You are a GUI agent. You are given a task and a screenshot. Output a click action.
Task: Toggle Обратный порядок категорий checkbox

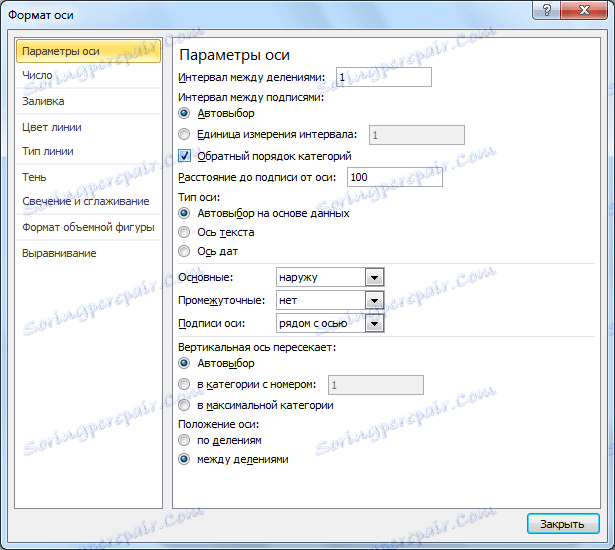[x=184, y=156]
